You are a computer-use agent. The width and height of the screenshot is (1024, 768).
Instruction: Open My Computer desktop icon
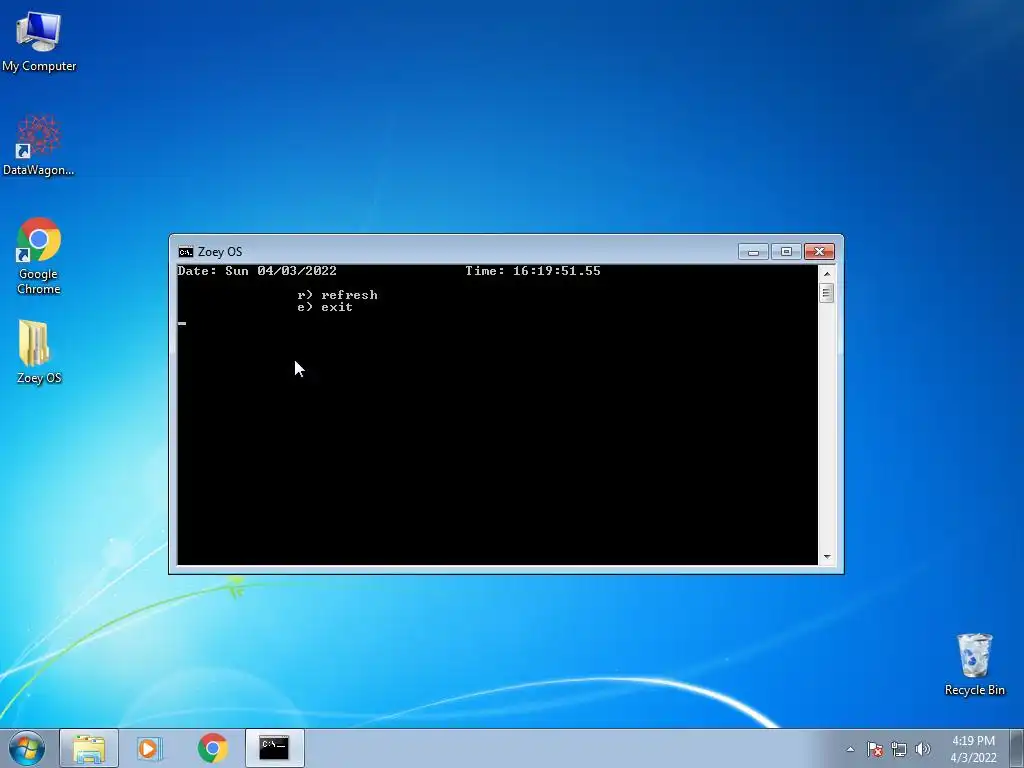[39, 40]
